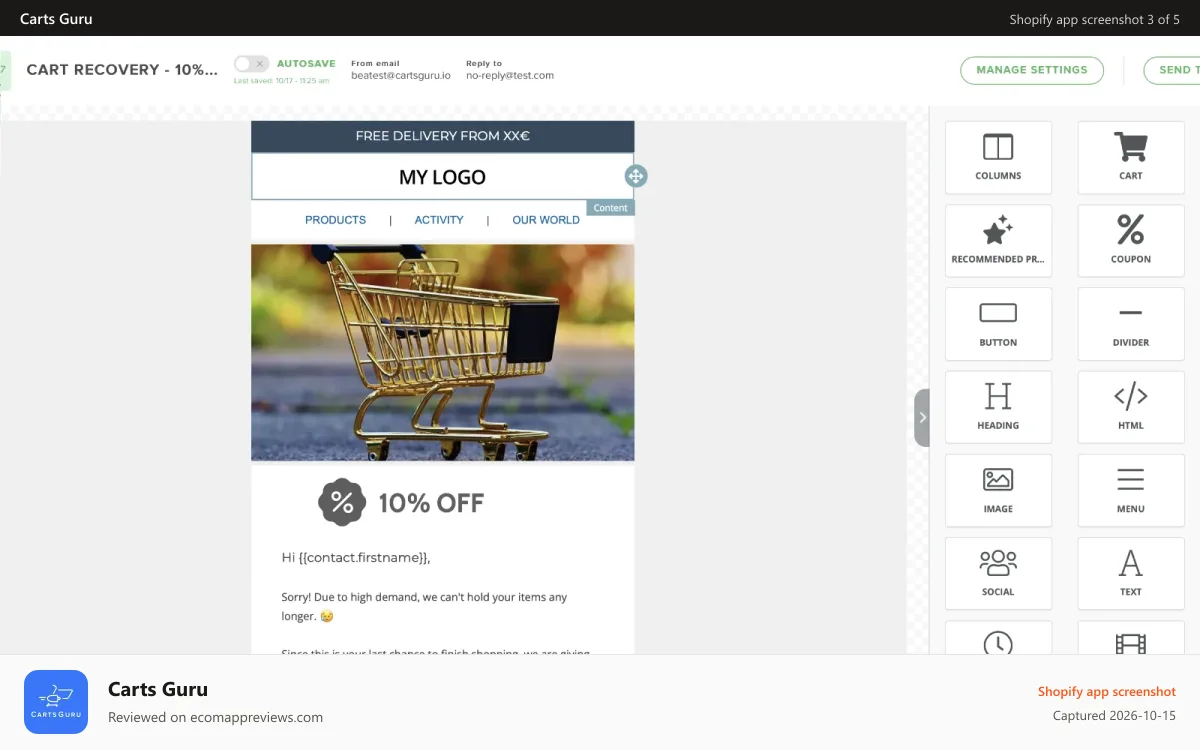1200x750 pixels.
Task: Add a Columns block
Action: click(x=998, y=157)
